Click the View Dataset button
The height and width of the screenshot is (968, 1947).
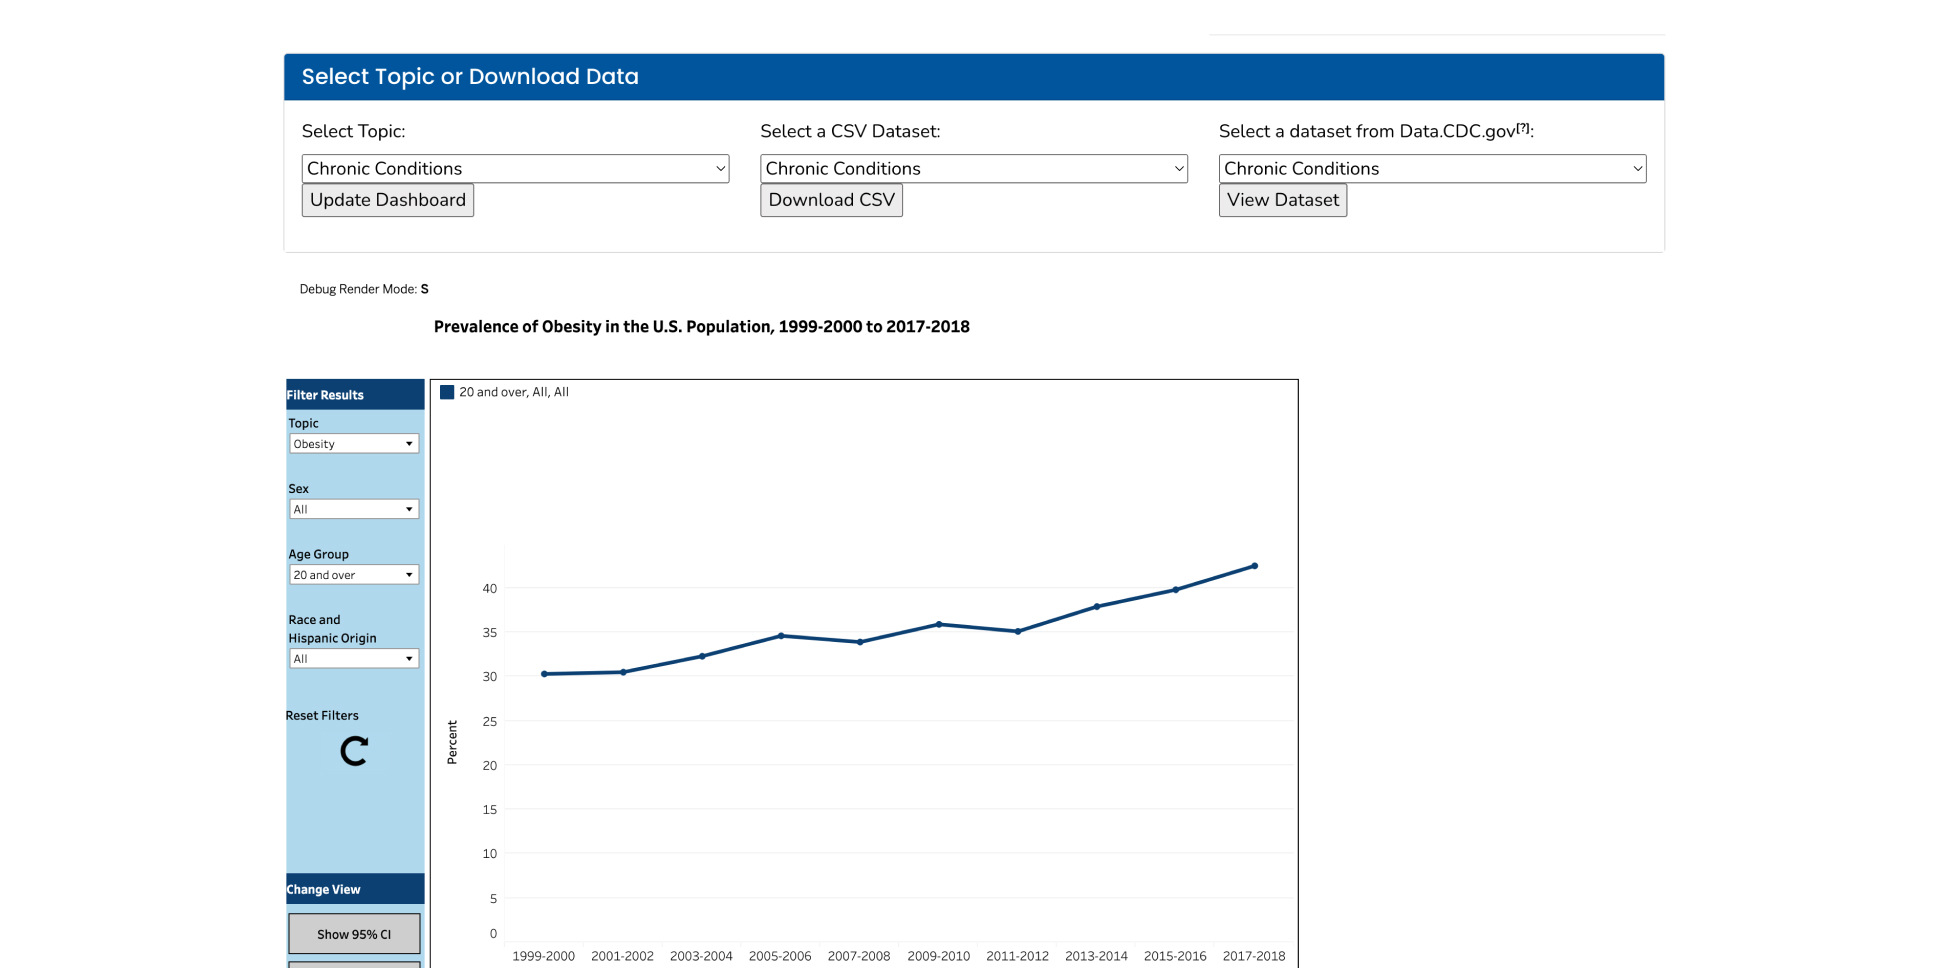click(1283, 200)
